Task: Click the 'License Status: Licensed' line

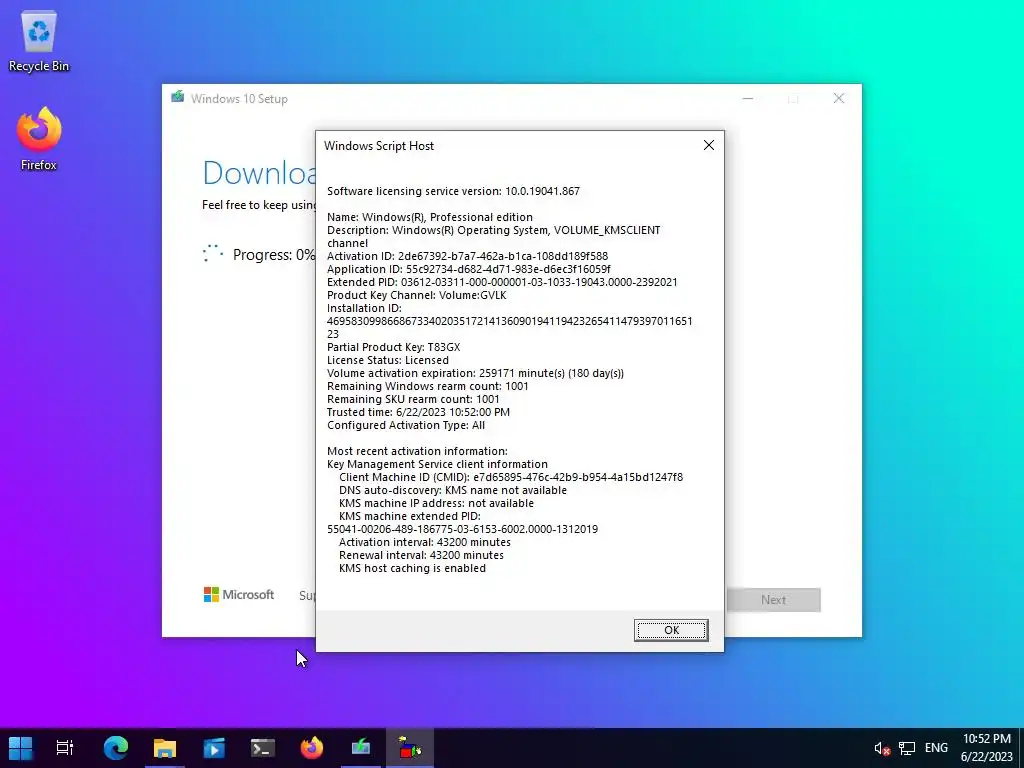Action: (x=388, y=360)
